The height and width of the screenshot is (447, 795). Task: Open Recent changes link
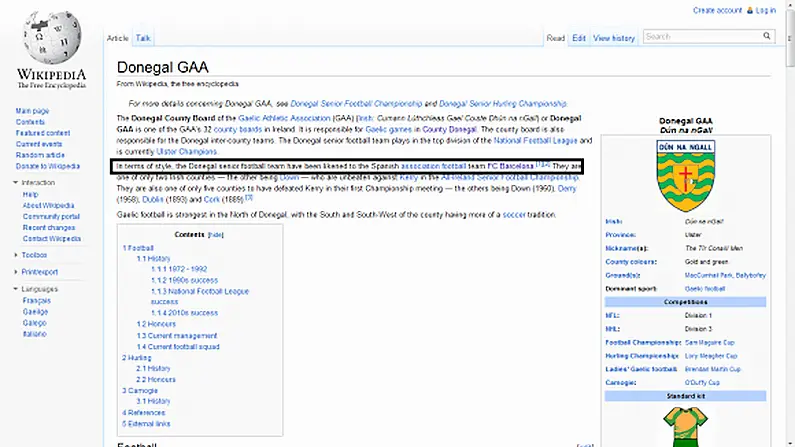pyautogui.click(x=49, y=228)
